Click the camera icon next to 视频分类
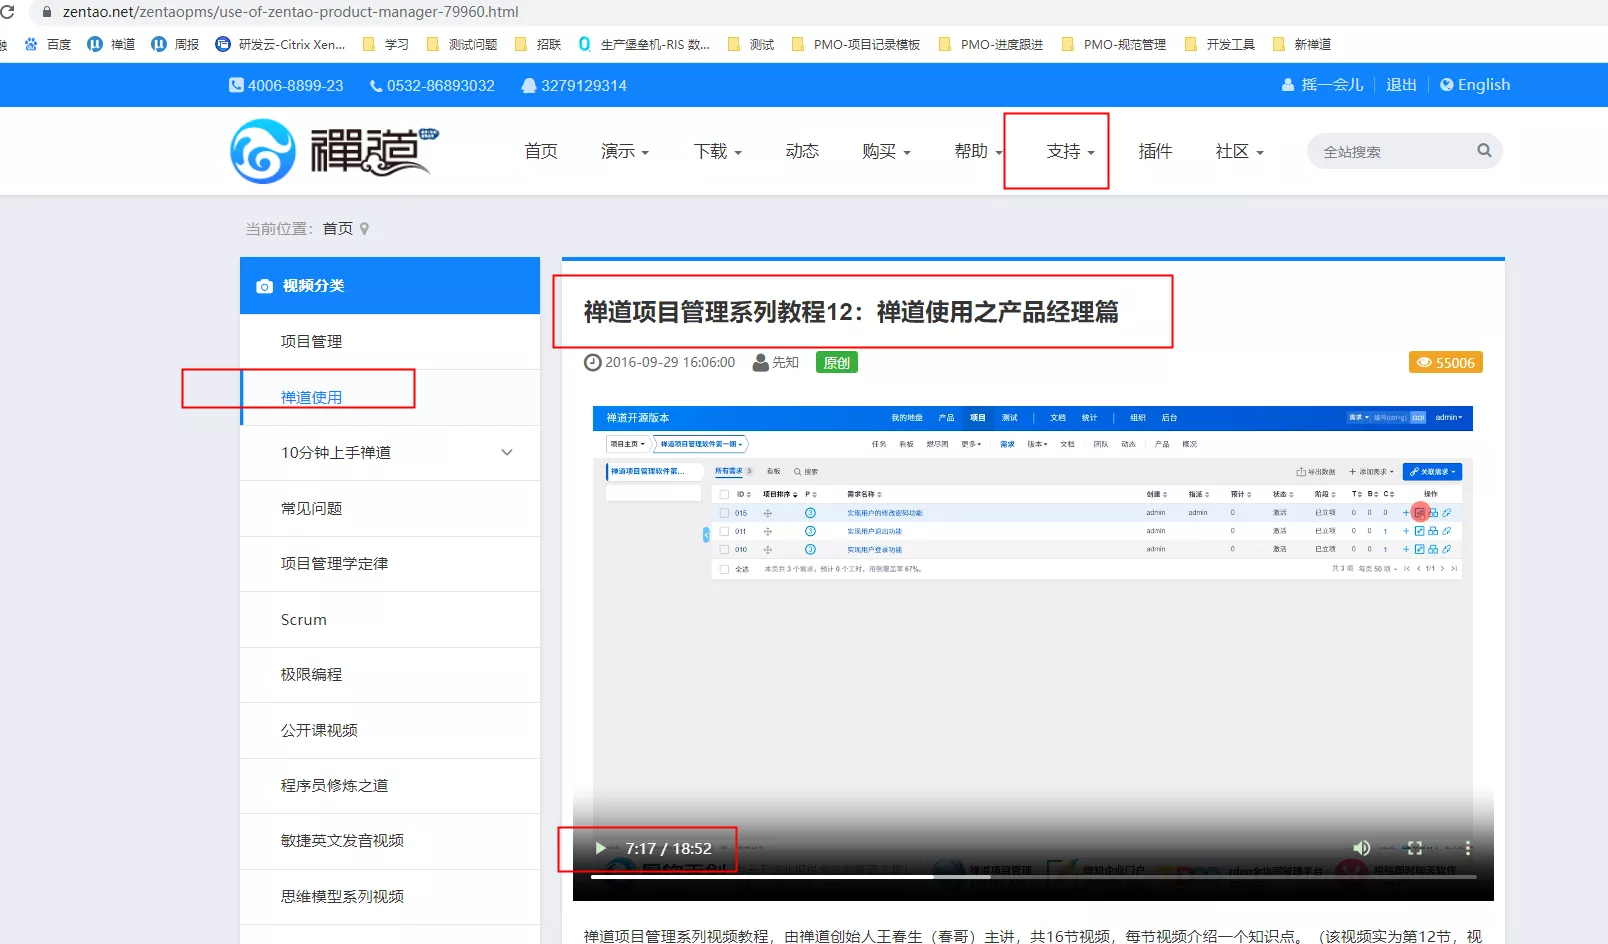The width and height of the screenshot is (1608, 944). [x=264, y=286]
